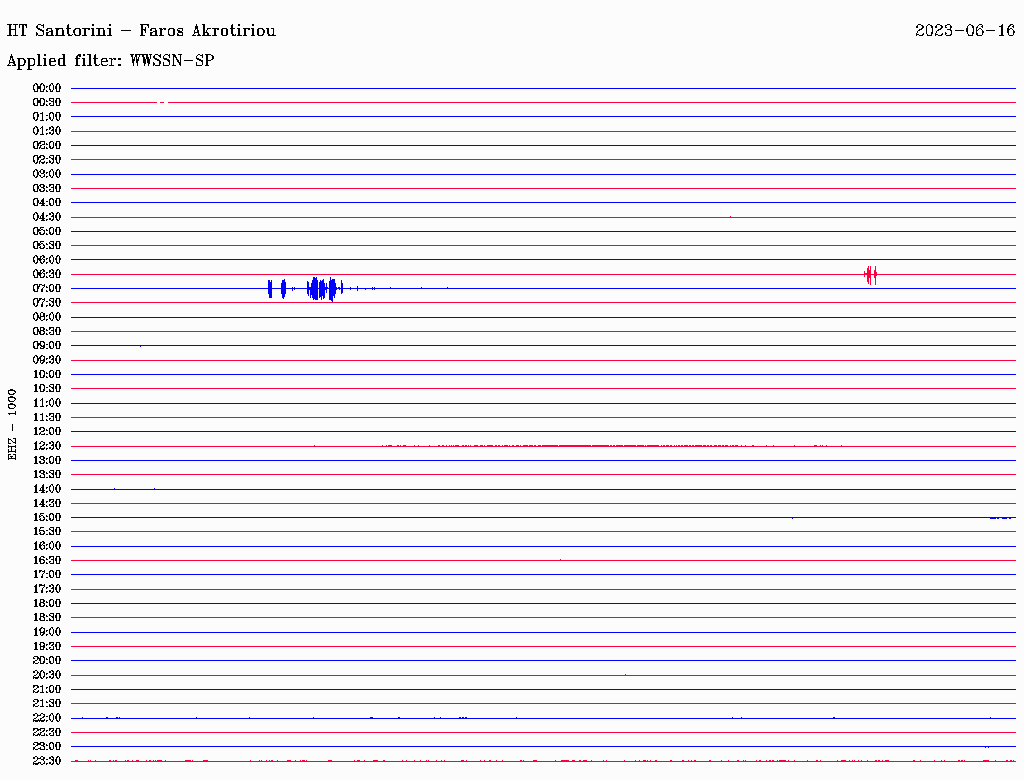Click the 'Applied filter: WWSSN-SP' label
This screenshot has height=780, width=1024.
[110, 61]
